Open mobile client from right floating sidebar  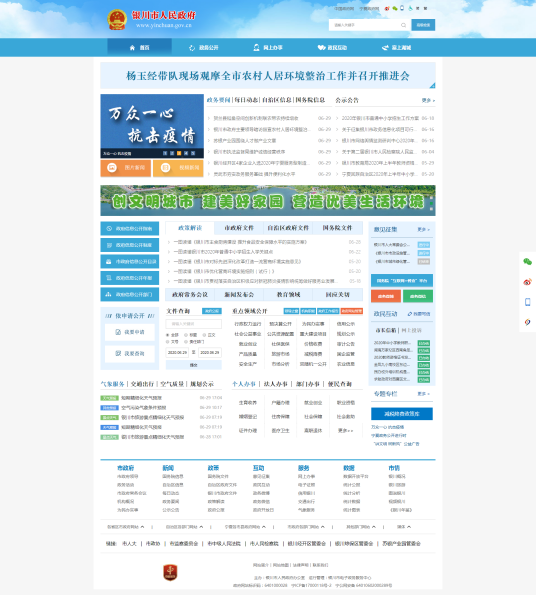pyautogui.click(x=527, y=302)
